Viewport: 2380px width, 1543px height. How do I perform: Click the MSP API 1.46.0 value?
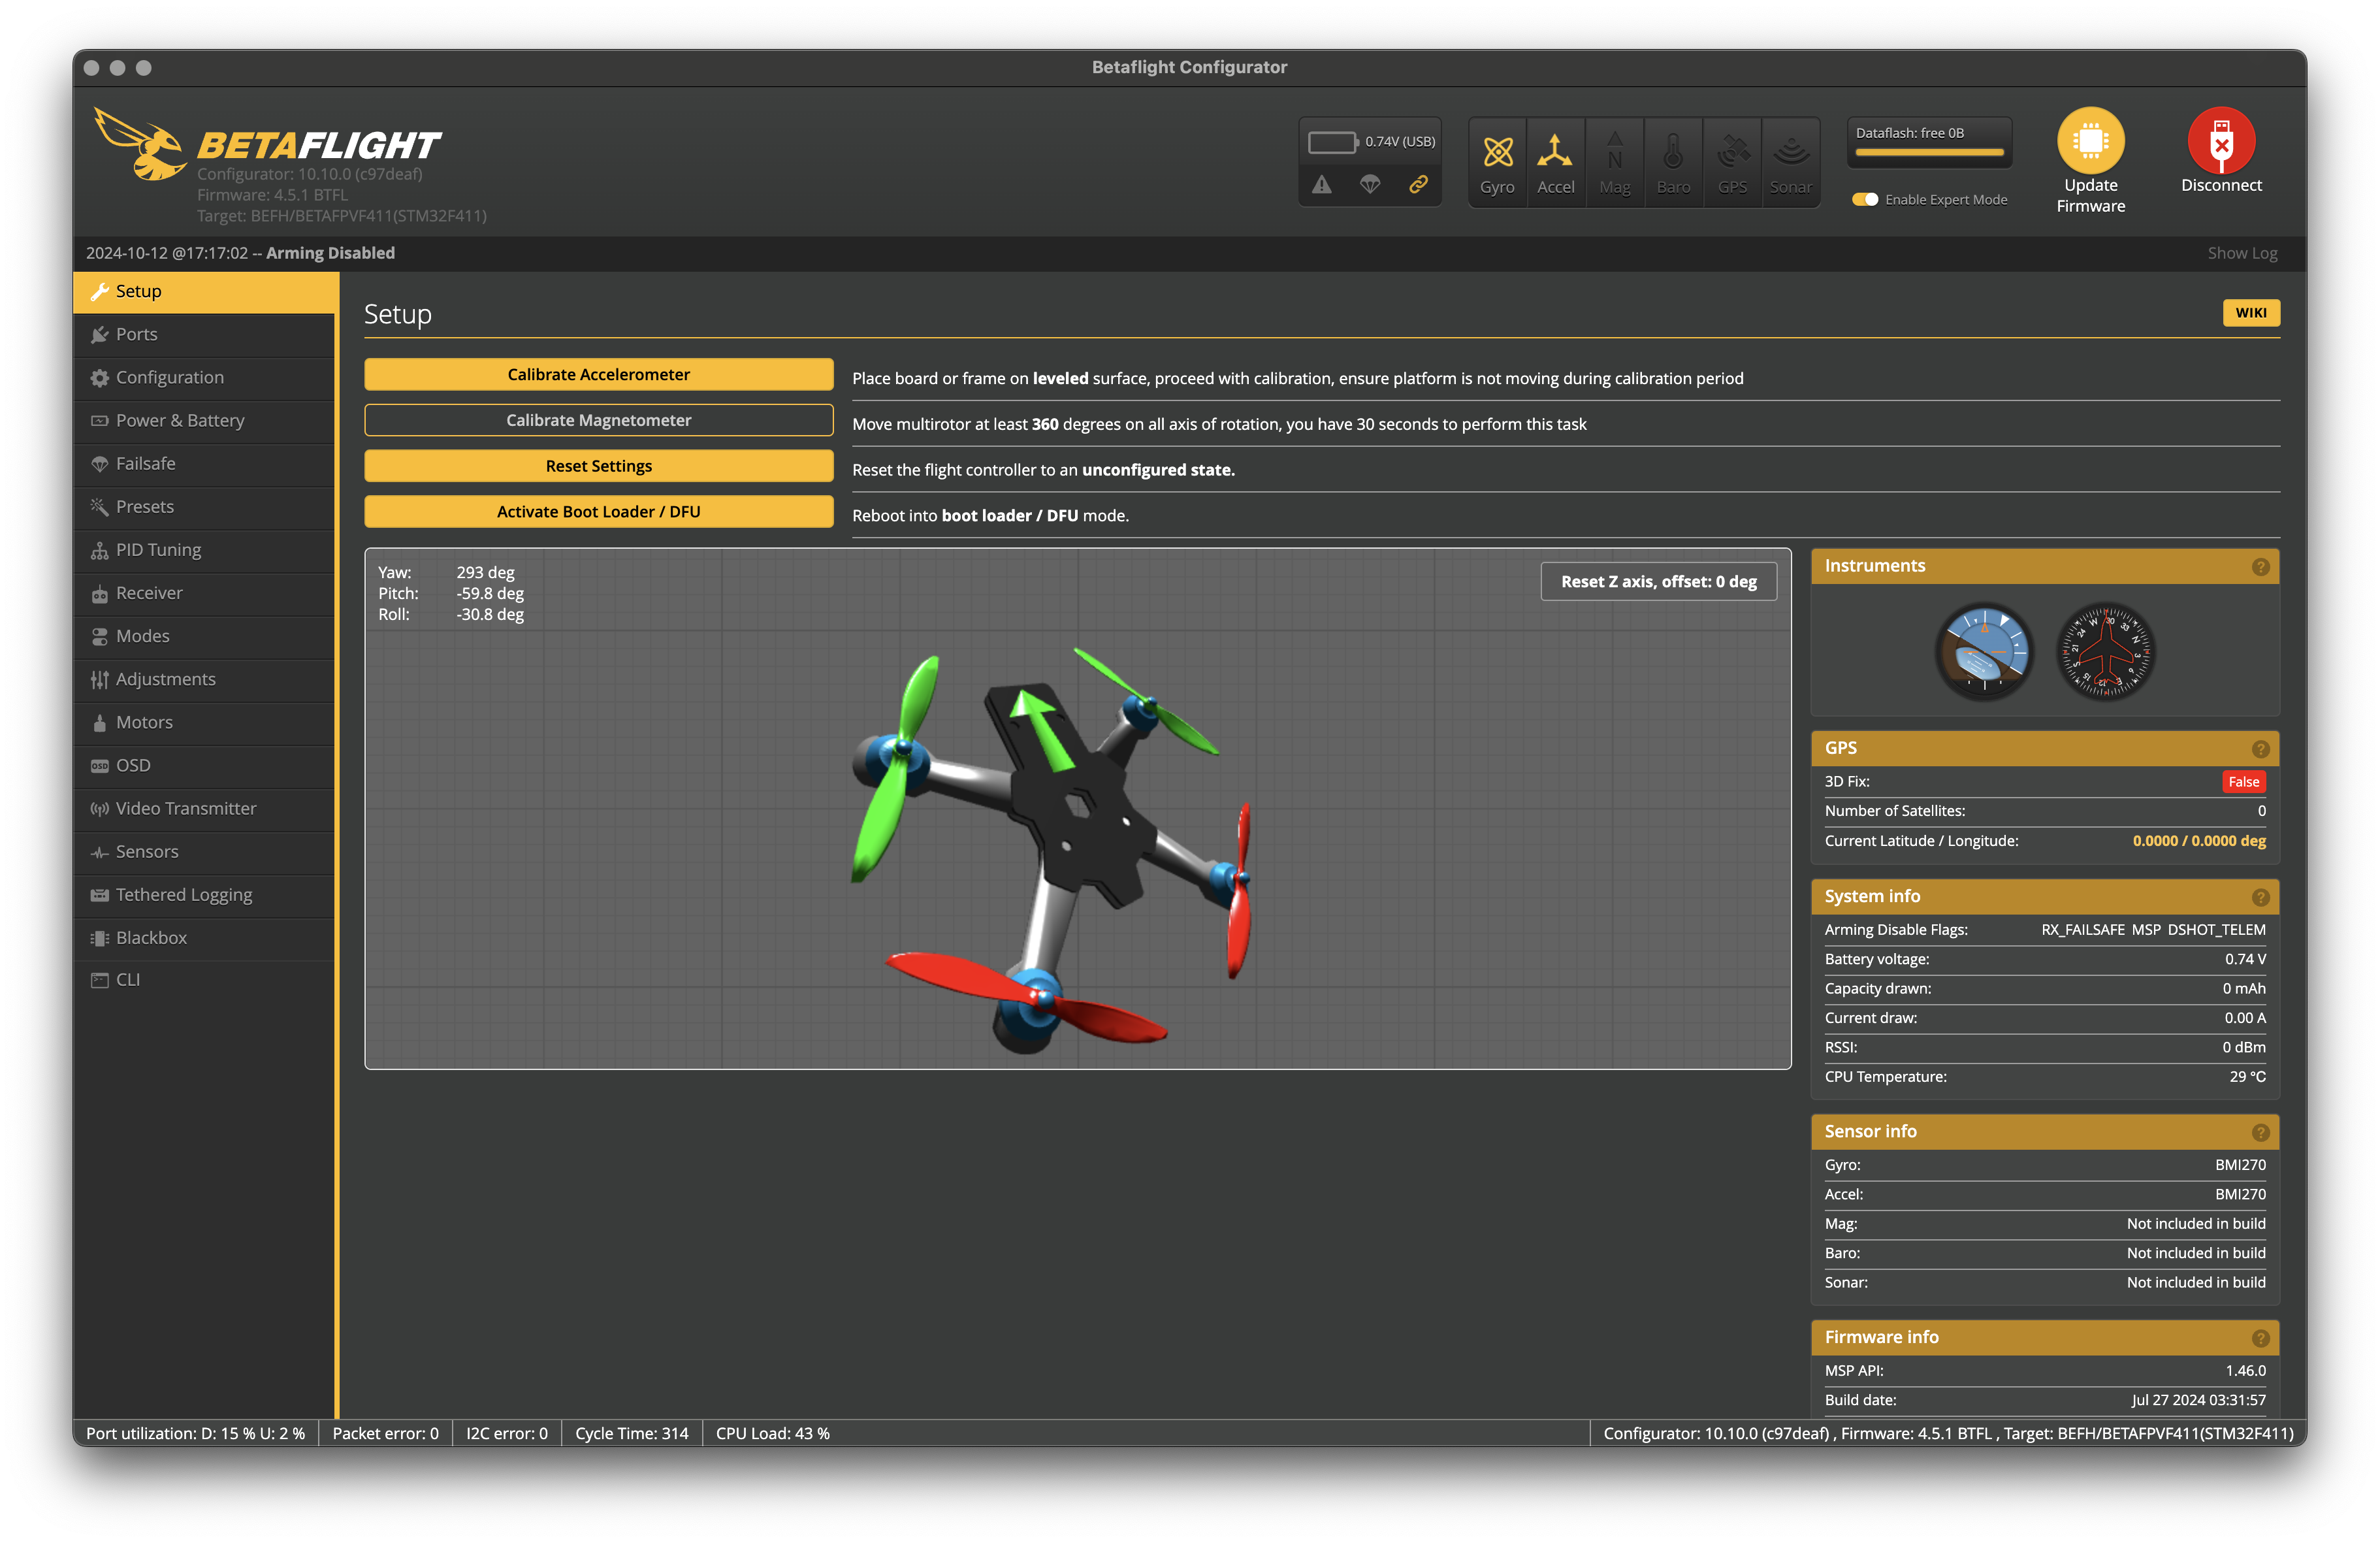click(2245, 1371)
